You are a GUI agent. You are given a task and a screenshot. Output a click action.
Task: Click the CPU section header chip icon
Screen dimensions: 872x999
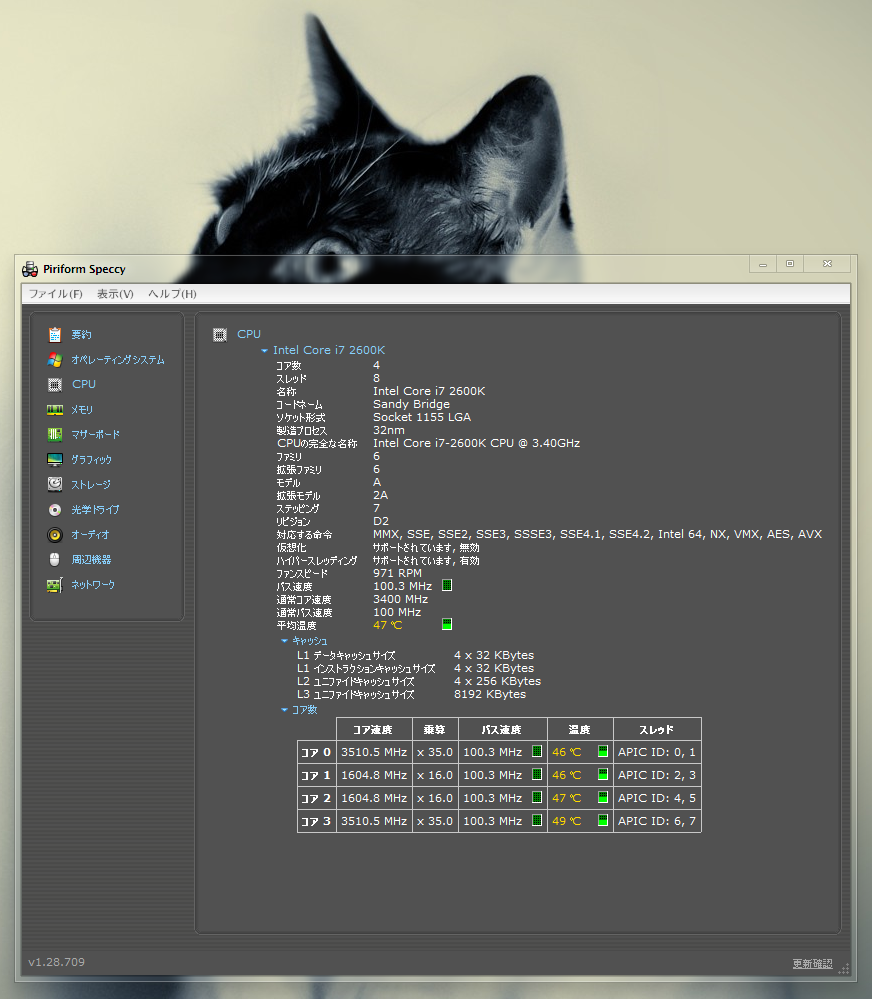tap(220, 334)
